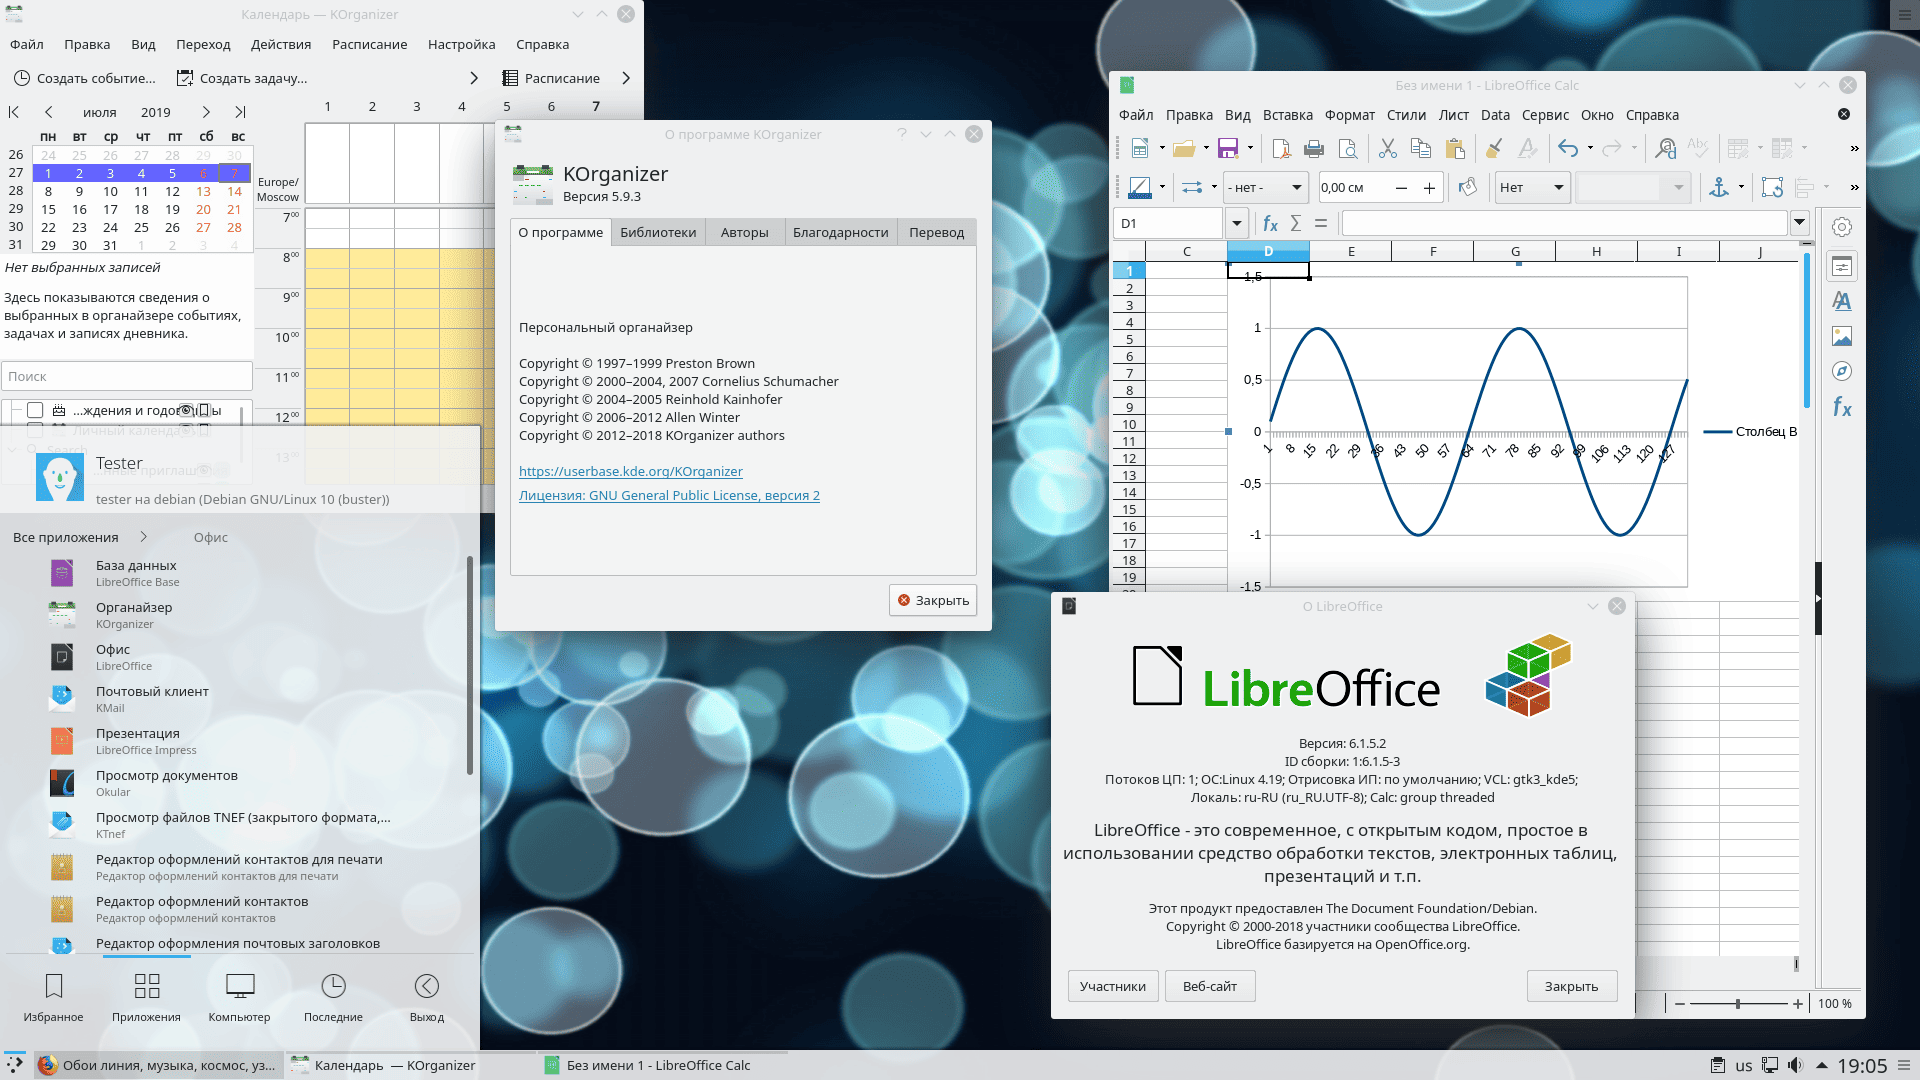Open Find and Replace icon
This screenshot has height=1080, width=1920.
(x=1665, y=148)
